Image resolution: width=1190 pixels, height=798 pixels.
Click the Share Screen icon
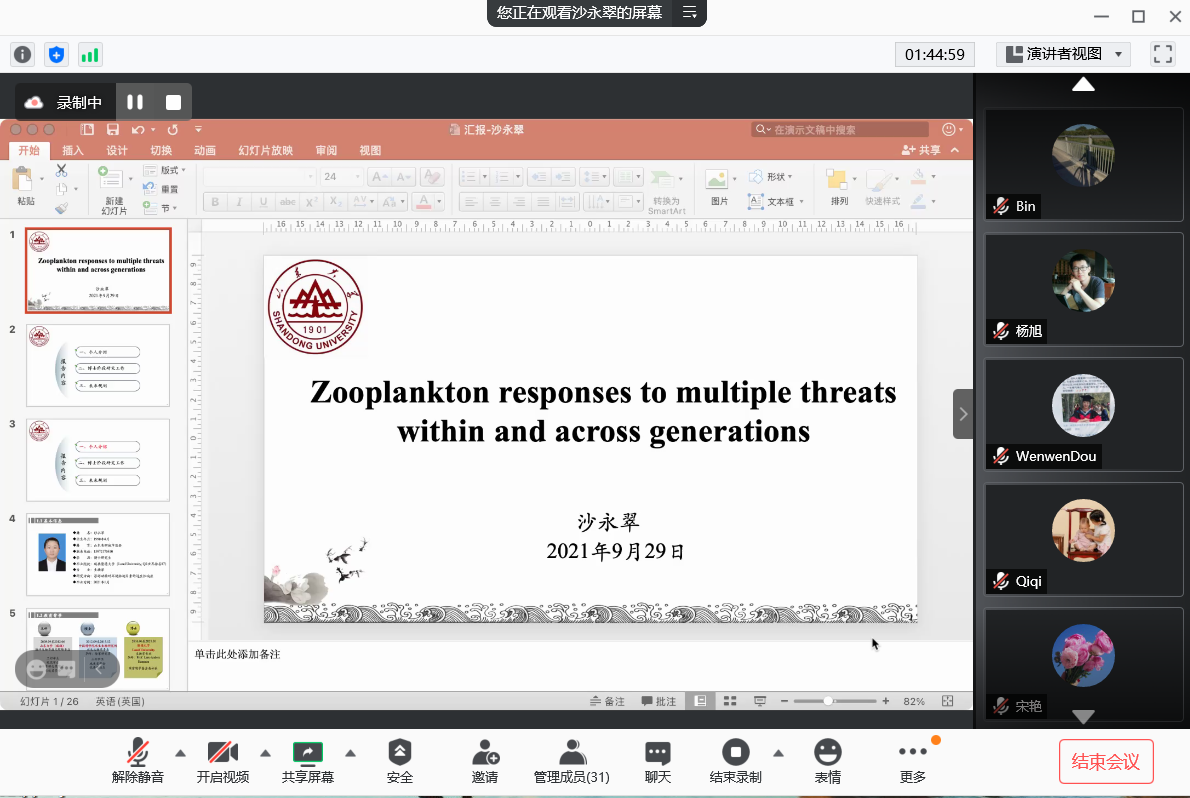(x=308, y=753)
